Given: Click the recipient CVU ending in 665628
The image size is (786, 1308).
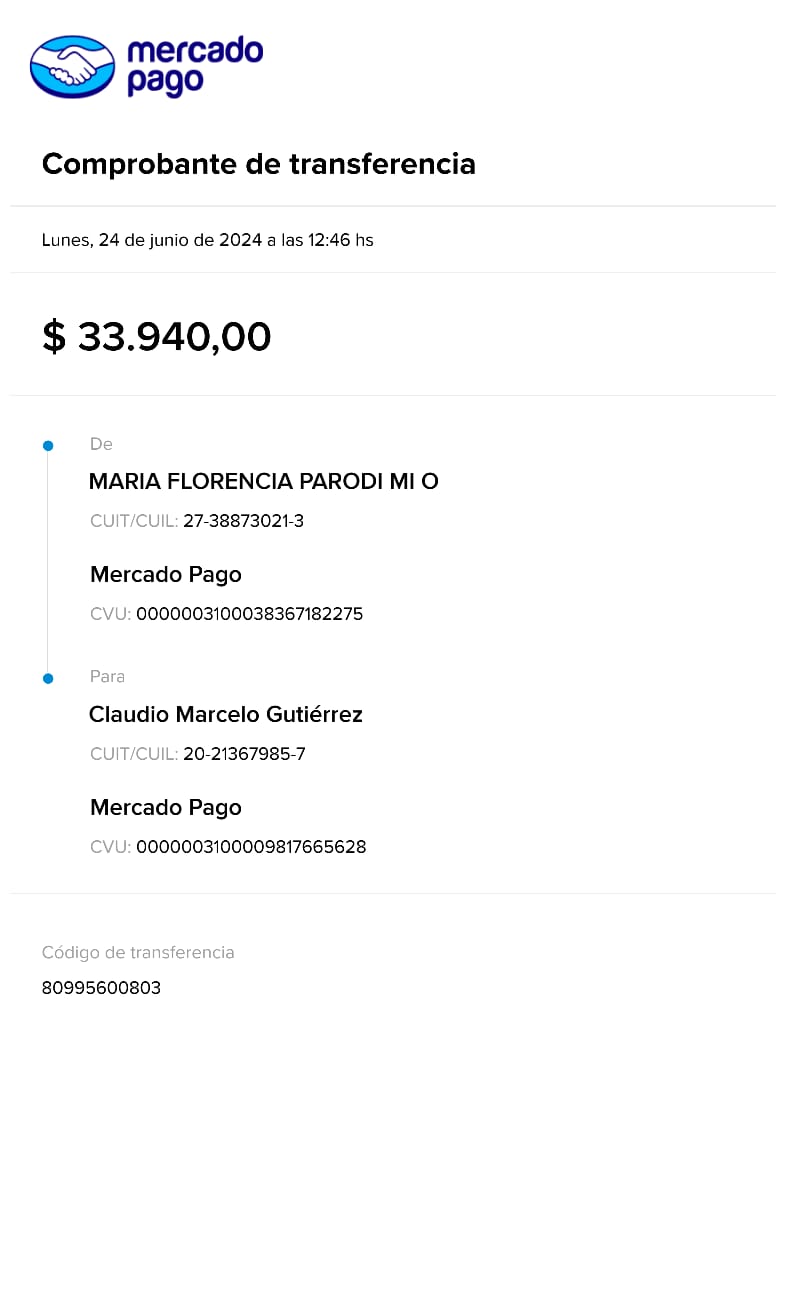Looking at the screenshot, I should tap(250, 847).
